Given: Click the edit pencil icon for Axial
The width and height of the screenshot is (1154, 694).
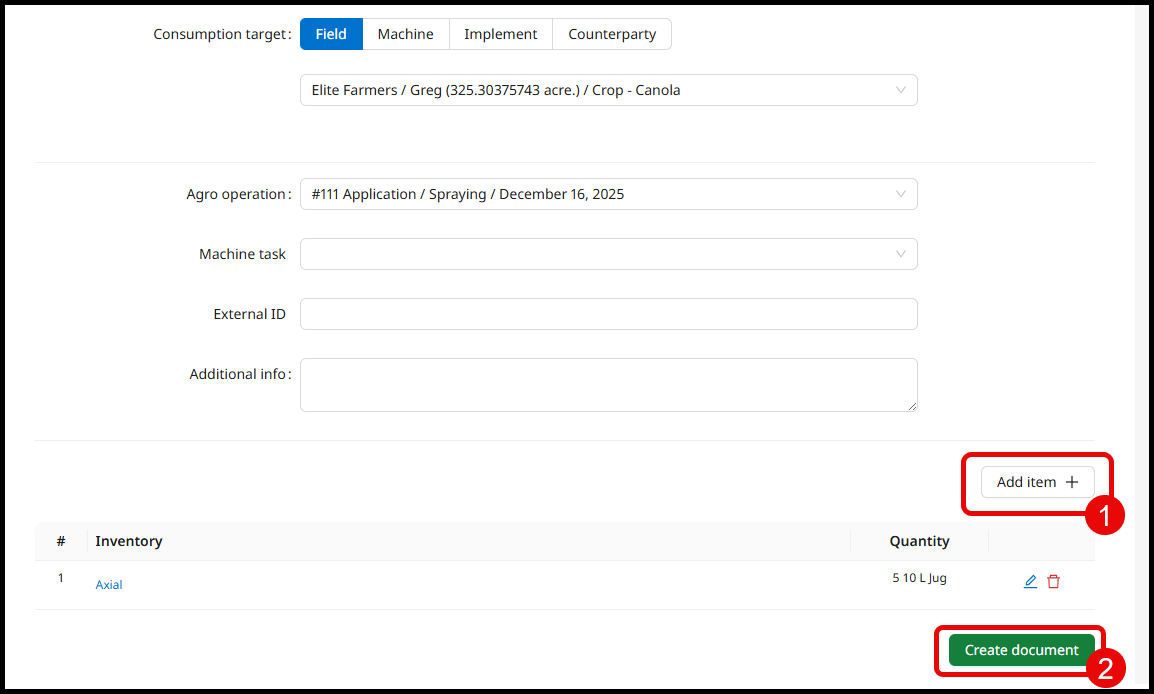Looking at the screenshot, I should click(1030, 582).
